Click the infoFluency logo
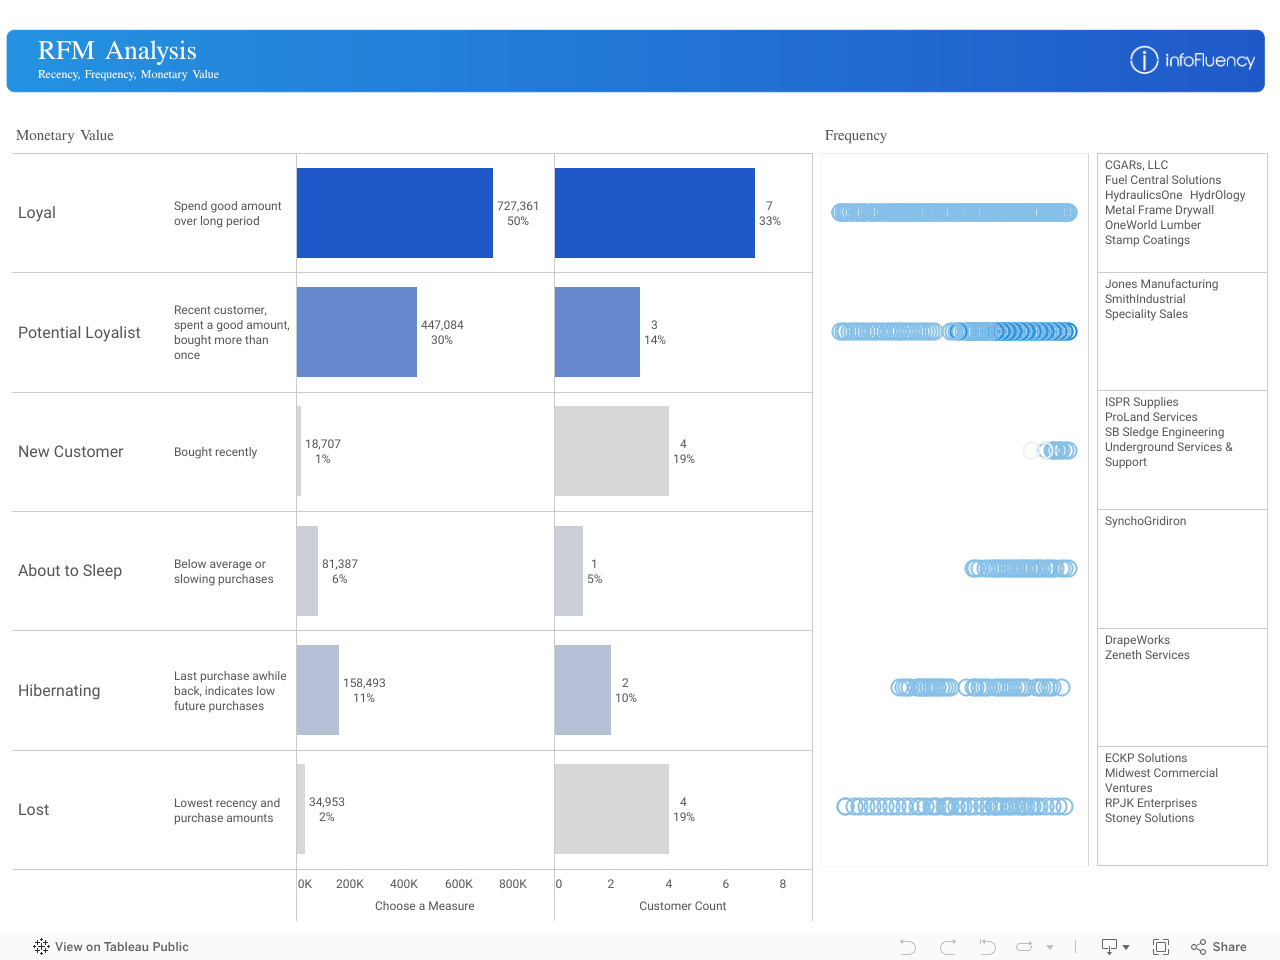Screen dimensions: 1280x960 pos(1192,60)
